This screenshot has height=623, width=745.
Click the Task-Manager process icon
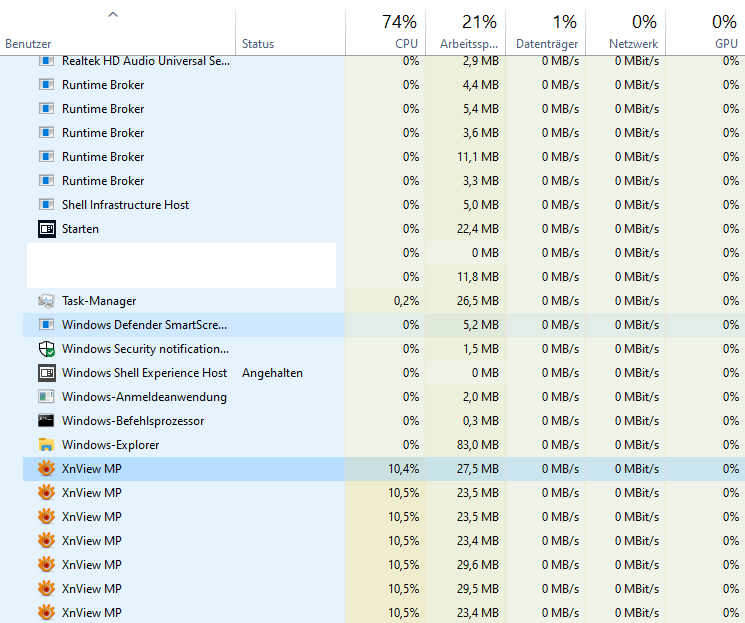click(x=46, y=301)
